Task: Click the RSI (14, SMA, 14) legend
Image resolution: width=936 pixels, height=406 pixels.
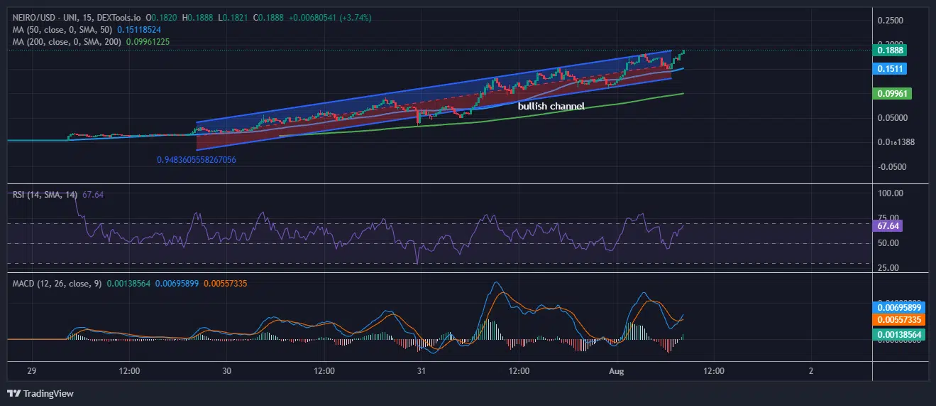Action: [43, 195]
